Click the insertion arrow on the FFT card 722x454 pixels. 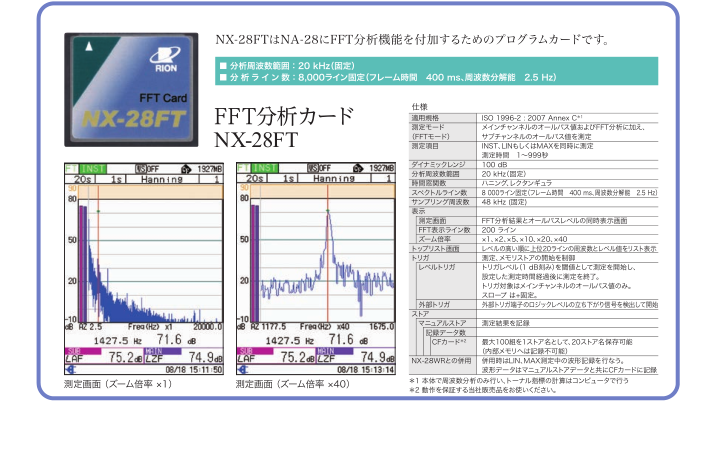tap(87, 45)
